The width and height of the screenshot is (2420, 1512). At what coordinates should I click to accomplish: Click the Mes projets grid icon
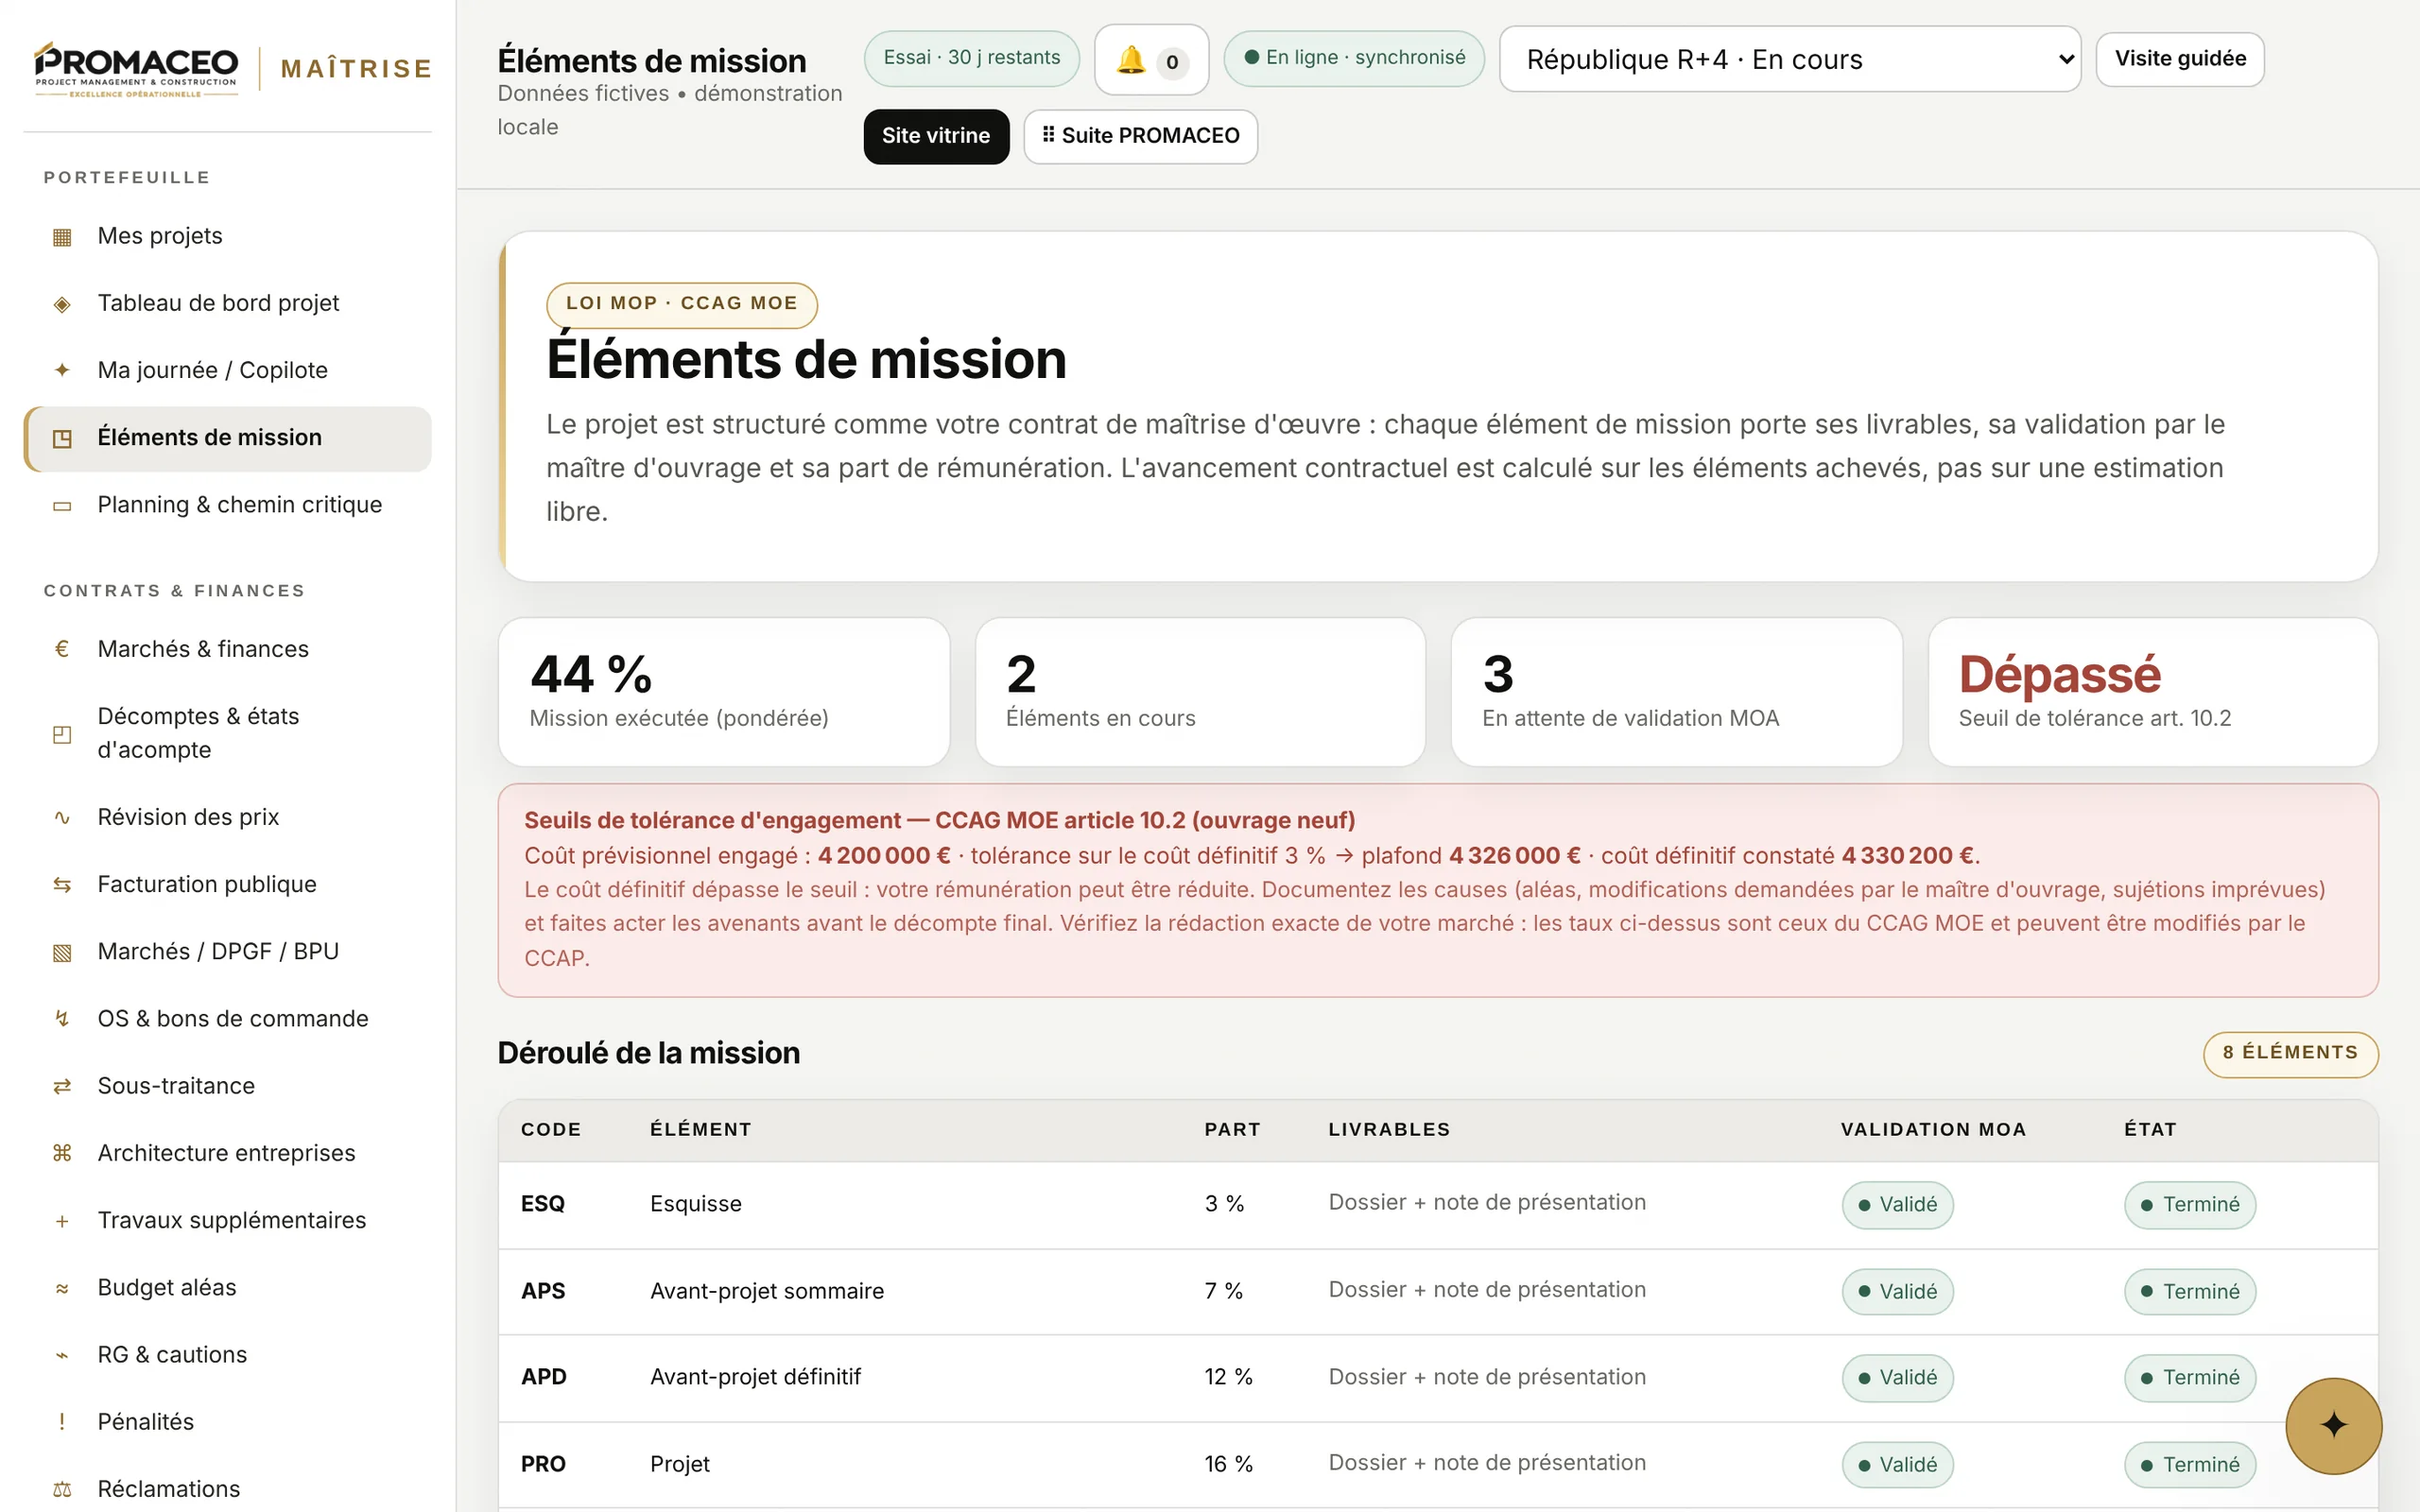click(62, 237)
